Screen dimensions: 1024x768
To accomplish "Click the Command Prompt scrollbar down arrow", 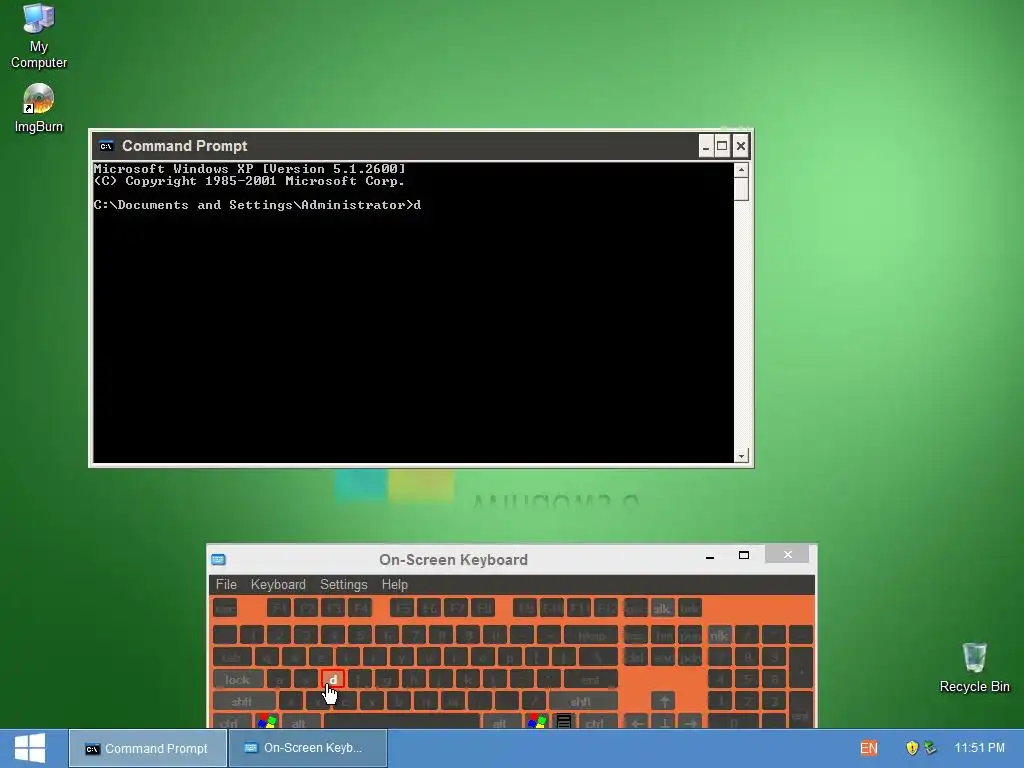I will (741, 456).
